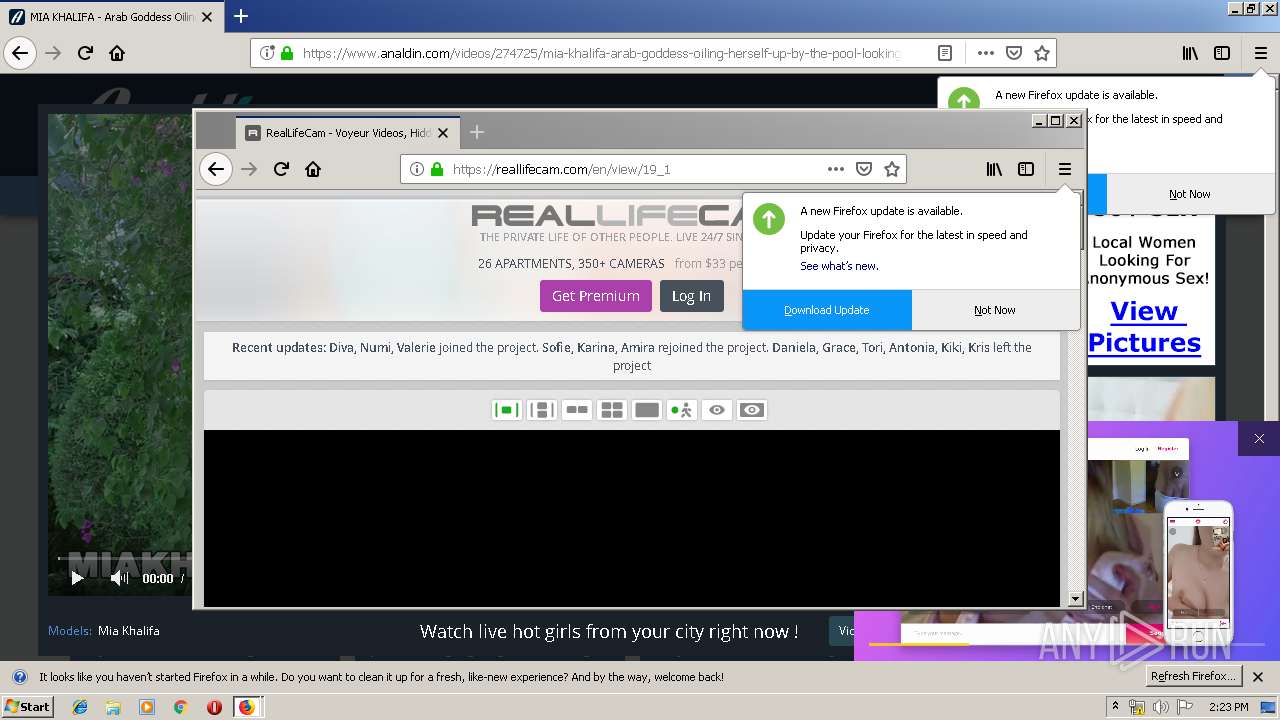This screenshot has width=1280, height=720.
Task: Select the four-camera grid layout button
Action: point(612,410)
